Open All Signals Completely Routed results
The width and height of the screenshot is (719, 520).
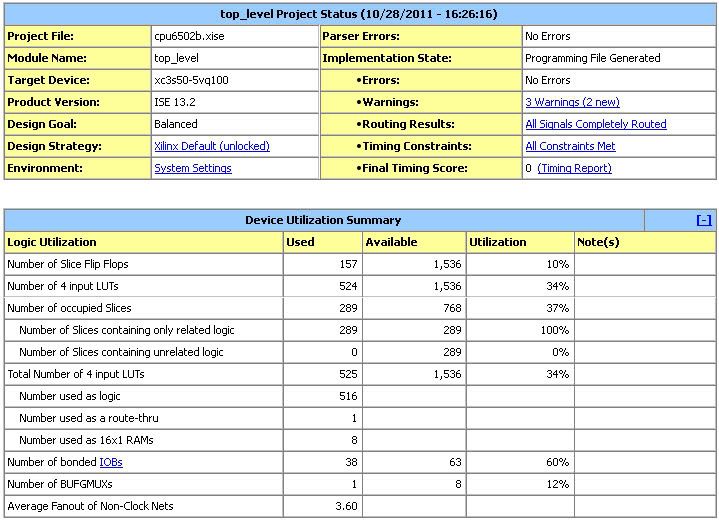point(595,124)
